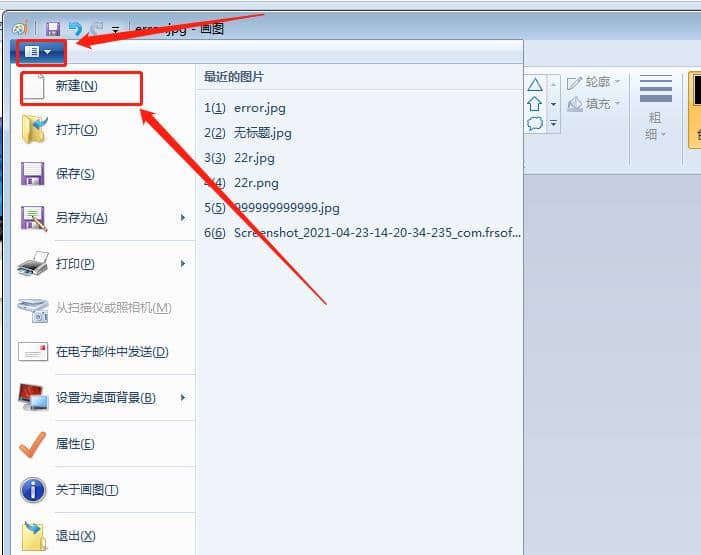The image size is (701, 555).
Task: Click the floppy disk icon beside 保存
Action: tap(33, 174)
